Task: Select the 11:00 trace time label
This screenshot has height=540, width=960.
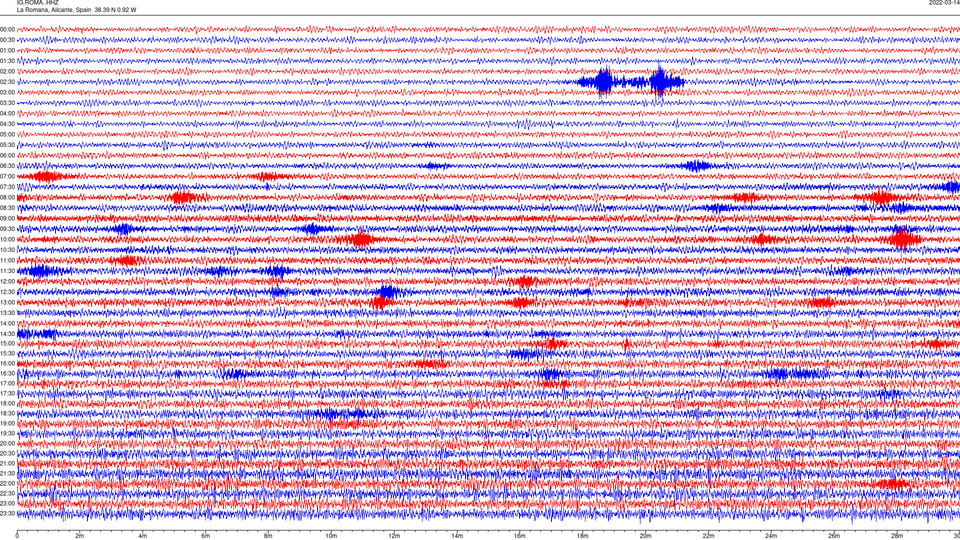Action: tap(7, 260)
